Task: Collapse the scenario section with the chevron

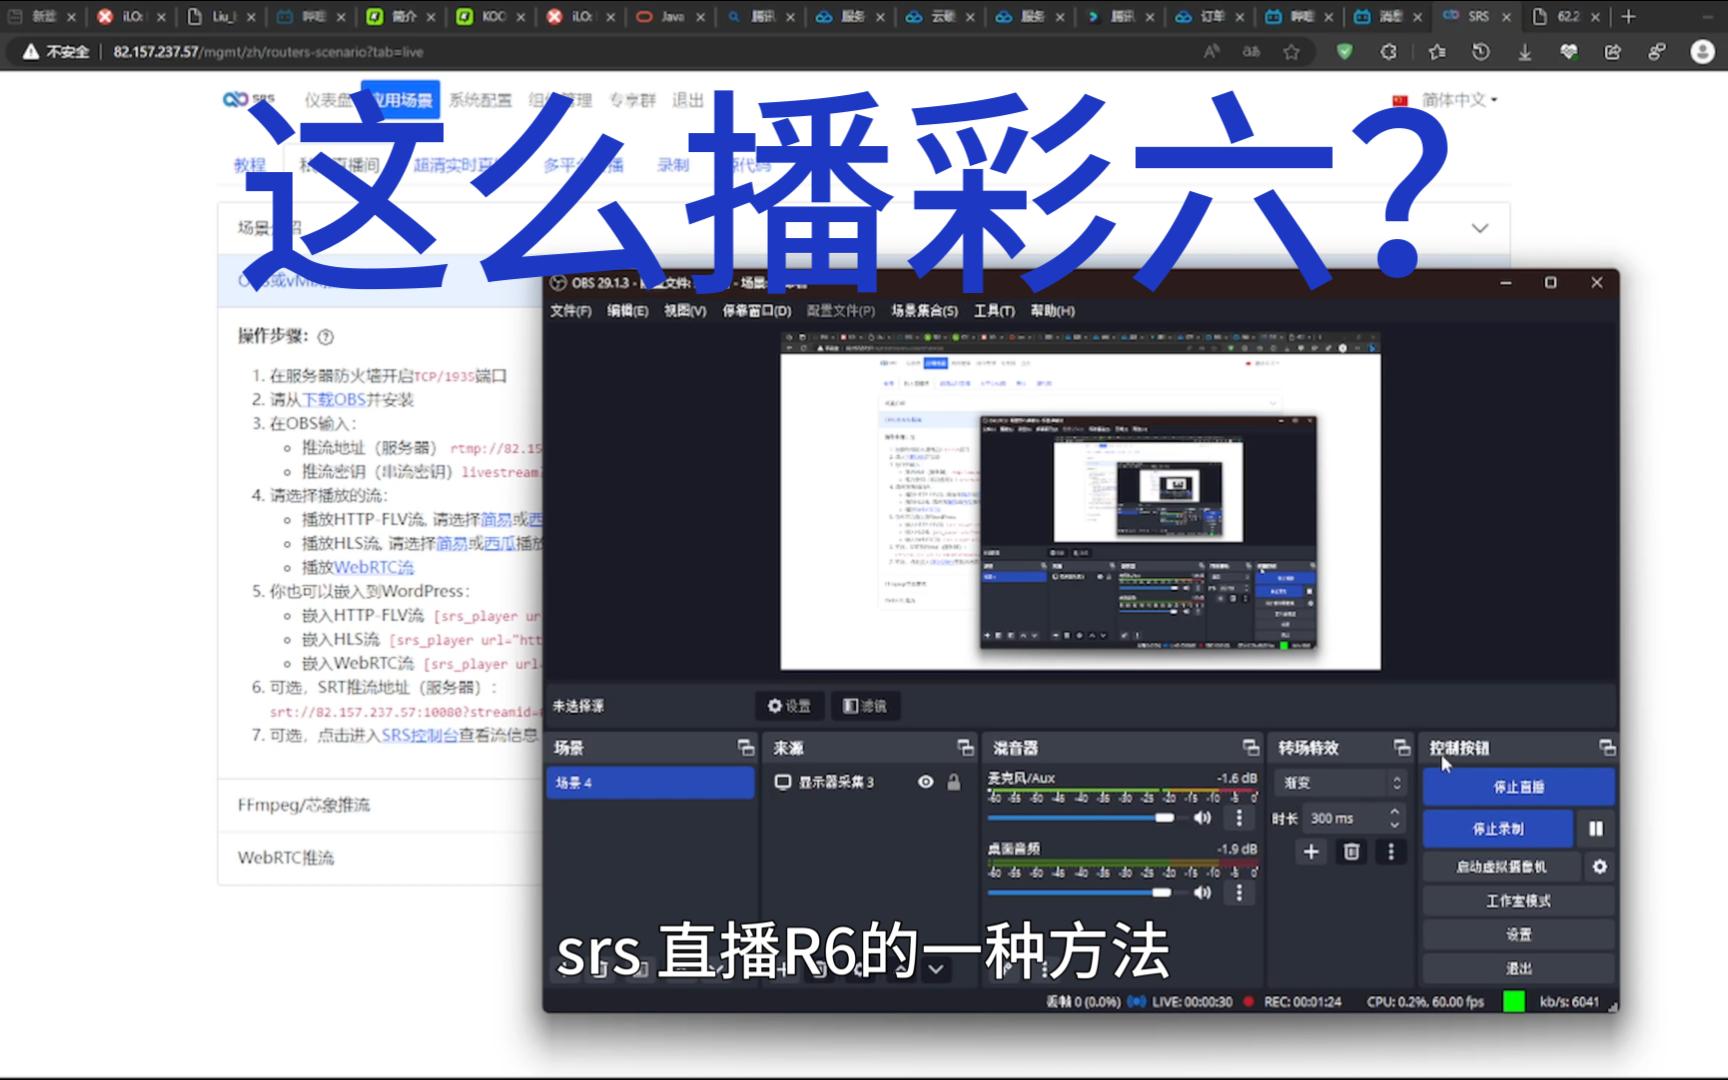Action: click(x=1480, y=228)
